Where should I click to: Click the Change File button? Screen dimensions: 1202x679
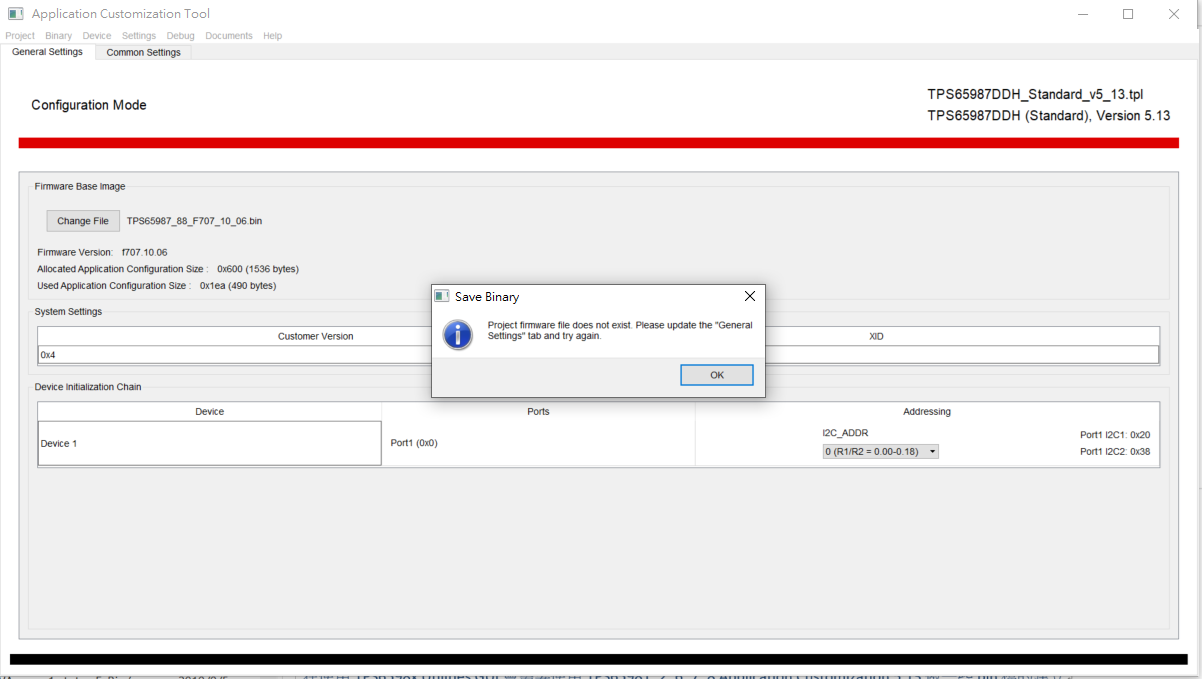point(83,221)
